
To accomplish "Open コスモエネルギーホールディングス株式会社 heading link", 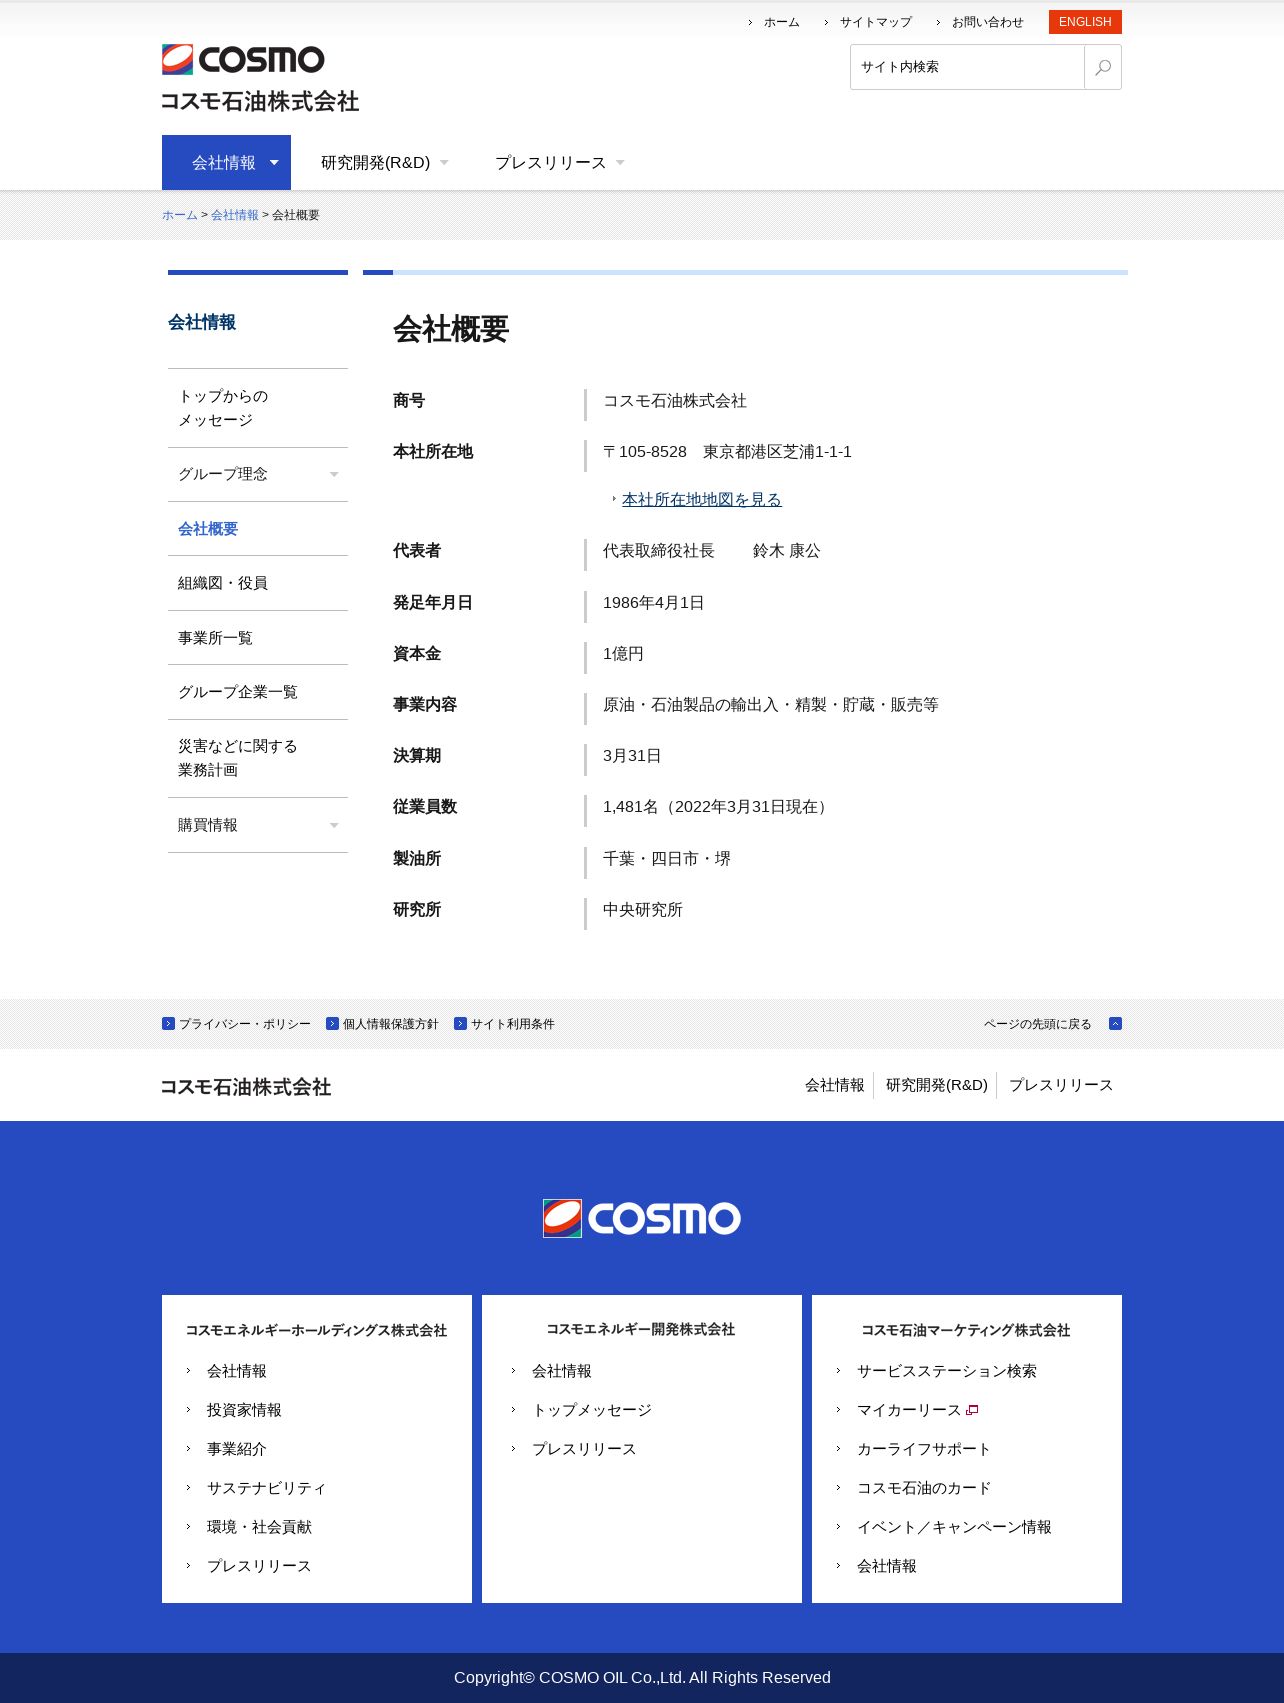I will (x=316, y=1330).
